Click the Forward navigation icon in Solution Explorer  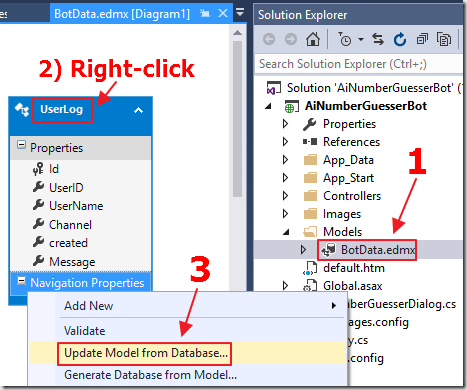[x=291, y=39]
